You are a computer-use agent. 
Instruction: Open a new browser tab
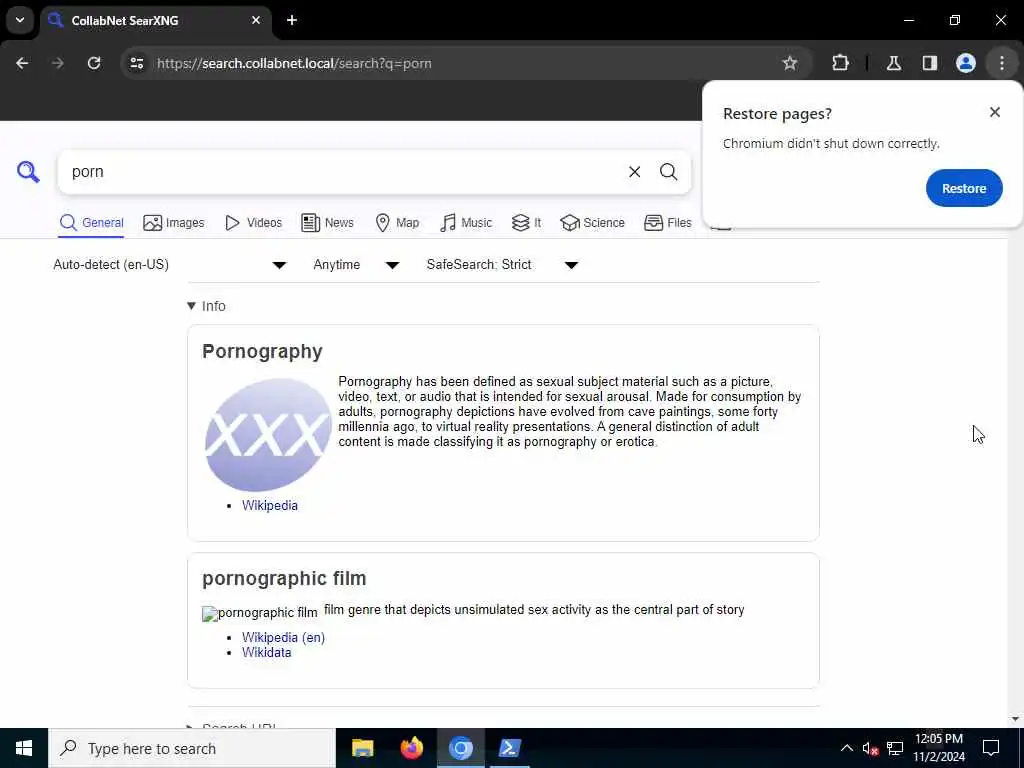[292, 20]
